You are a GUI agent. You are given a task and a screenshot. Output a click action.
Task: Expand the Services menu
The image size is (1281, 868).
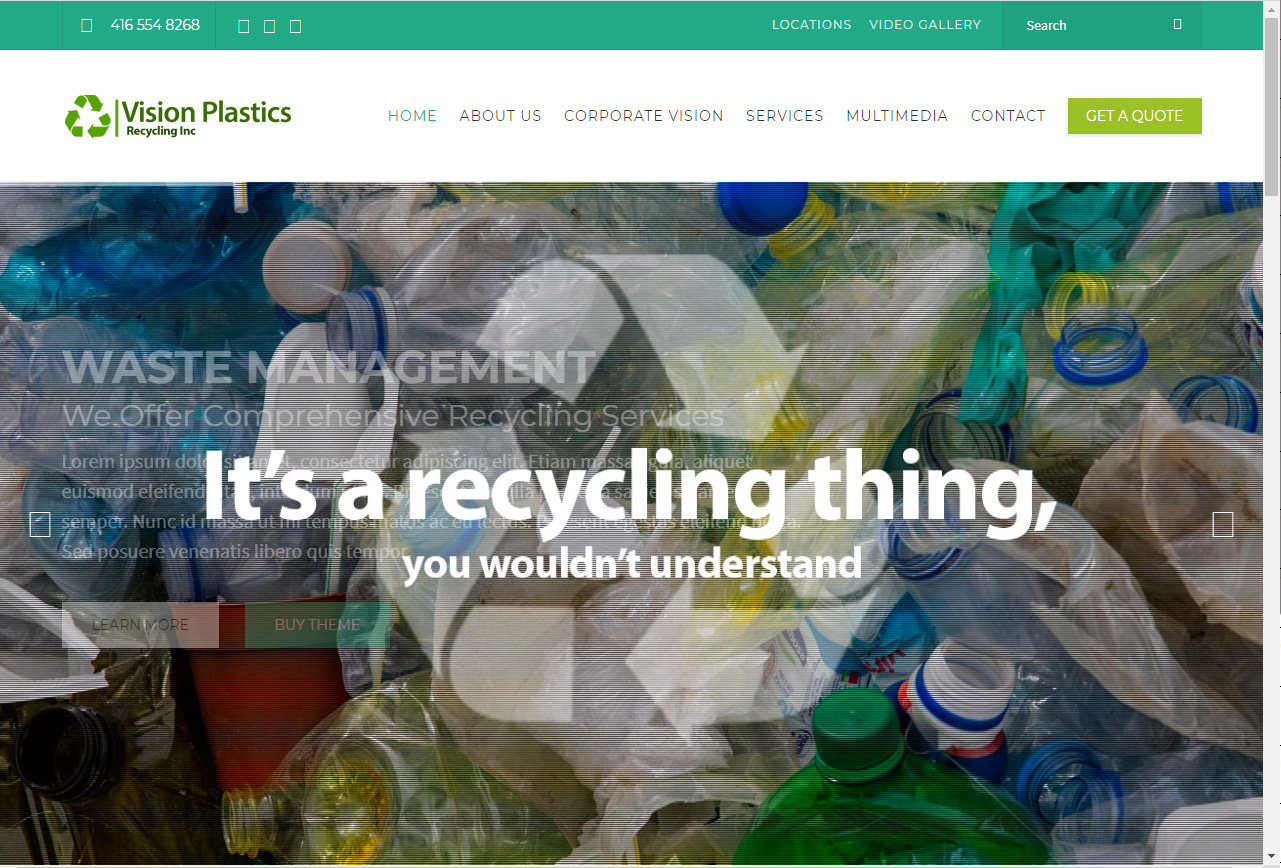click(785, 116)
